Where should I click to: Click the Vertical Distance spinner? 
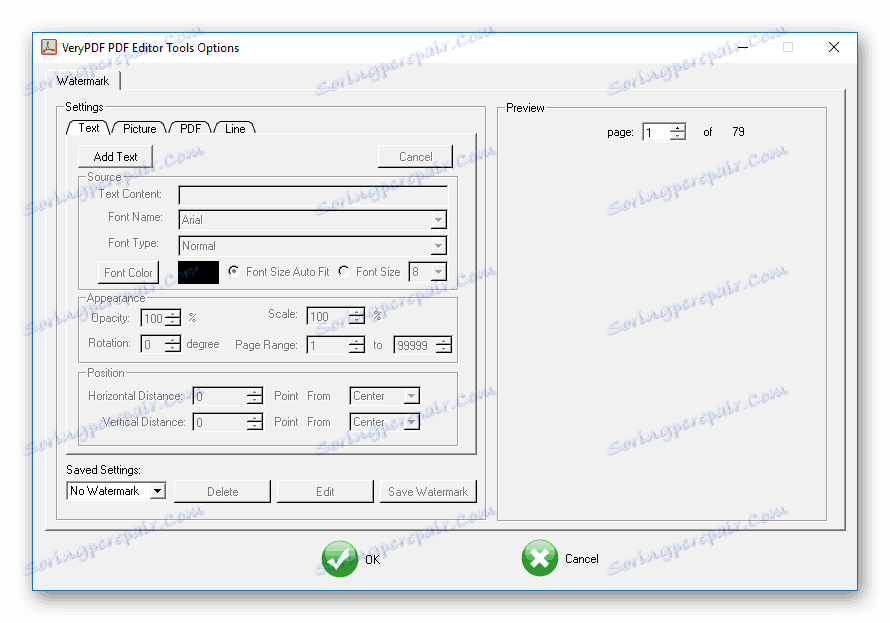(x=228, y=422)
